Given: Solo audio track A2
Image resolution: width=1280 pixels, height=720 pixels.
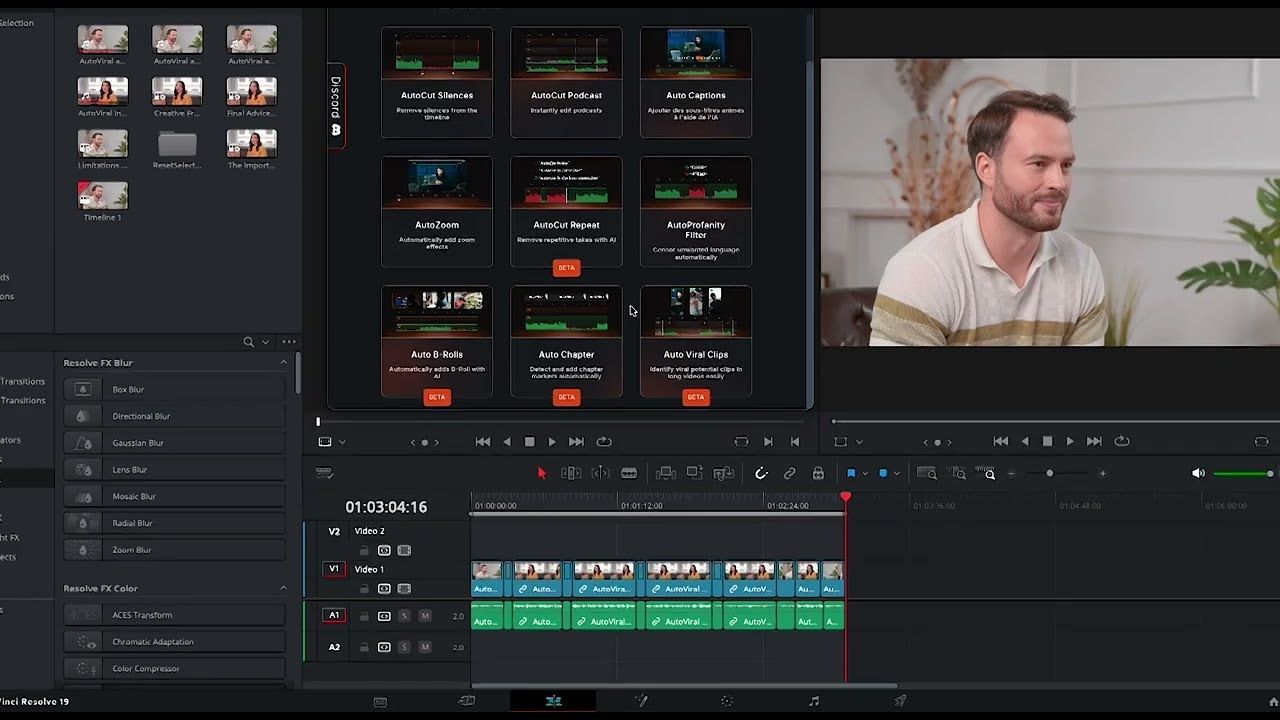Looking at the screenshot, I should [x=404, y=647].
